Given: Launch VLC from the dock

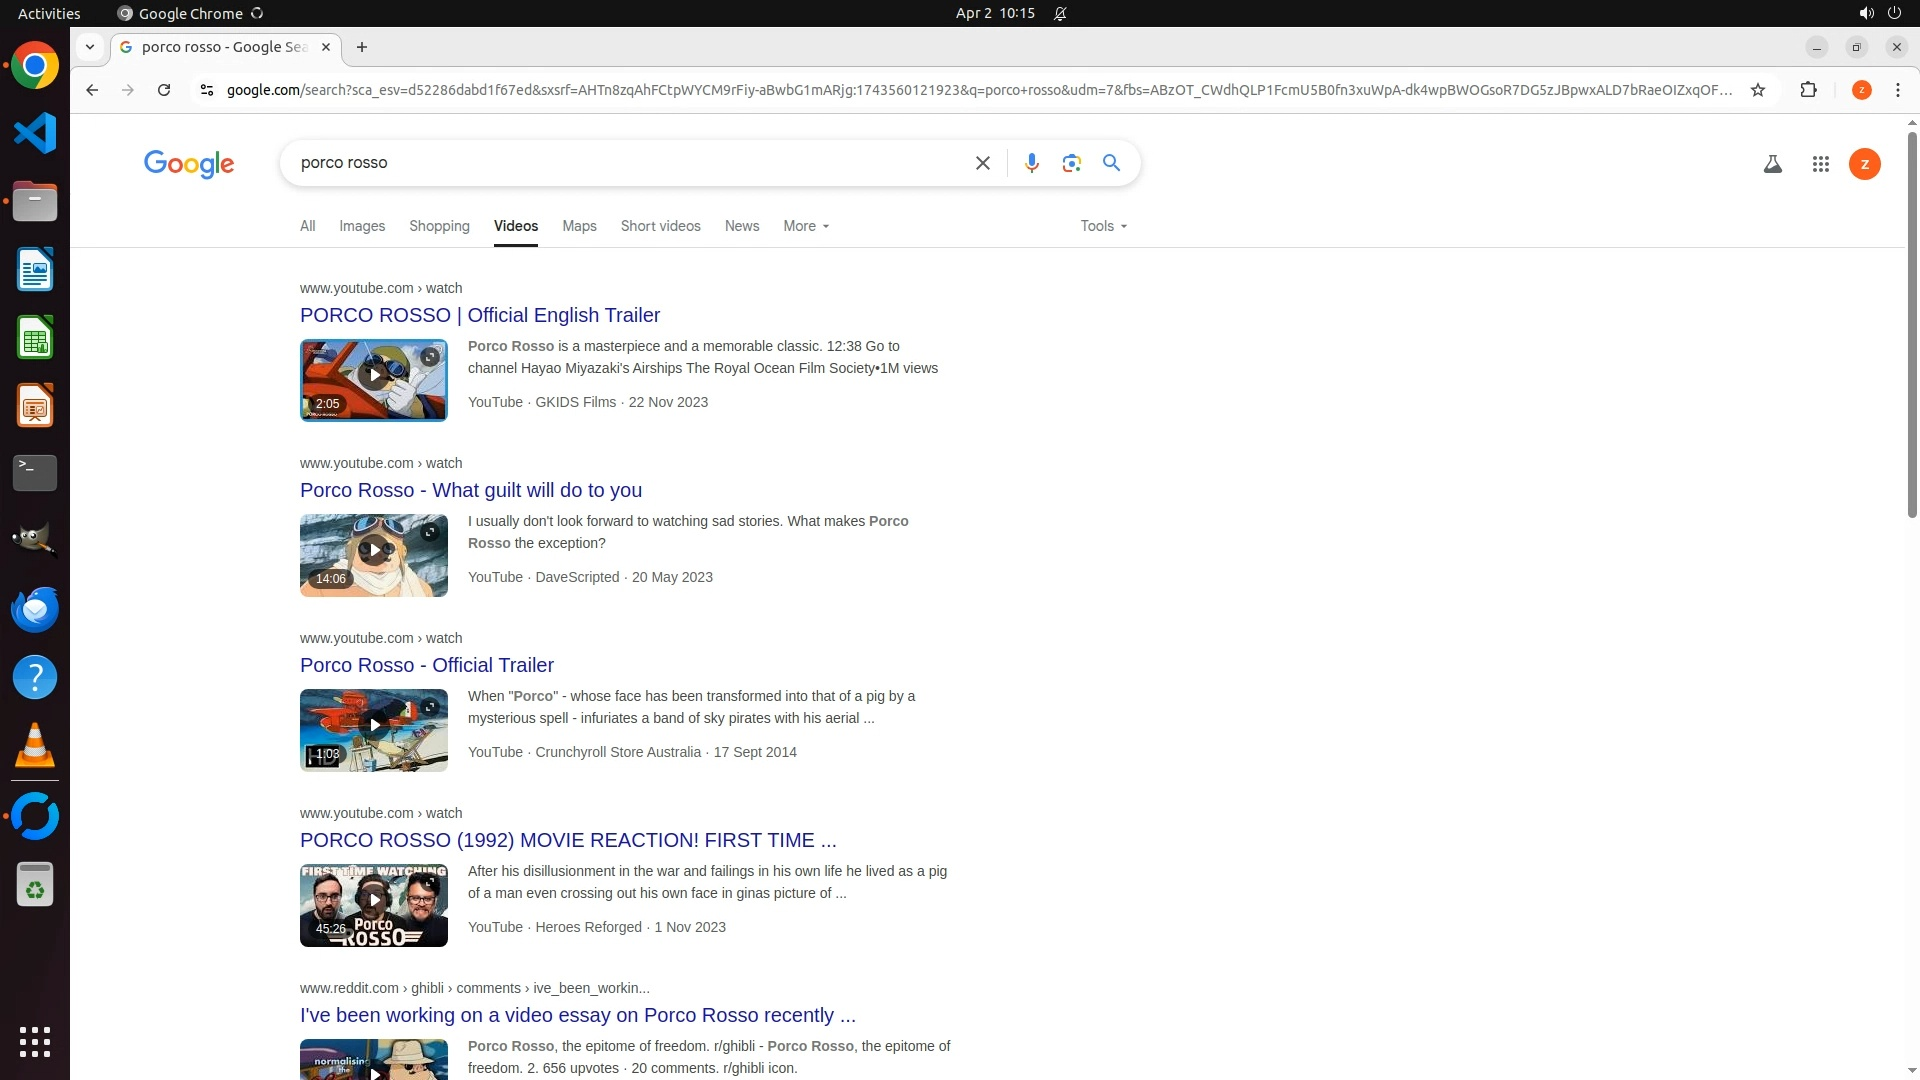Looking at the screenshot, I should tap(35, 745).
